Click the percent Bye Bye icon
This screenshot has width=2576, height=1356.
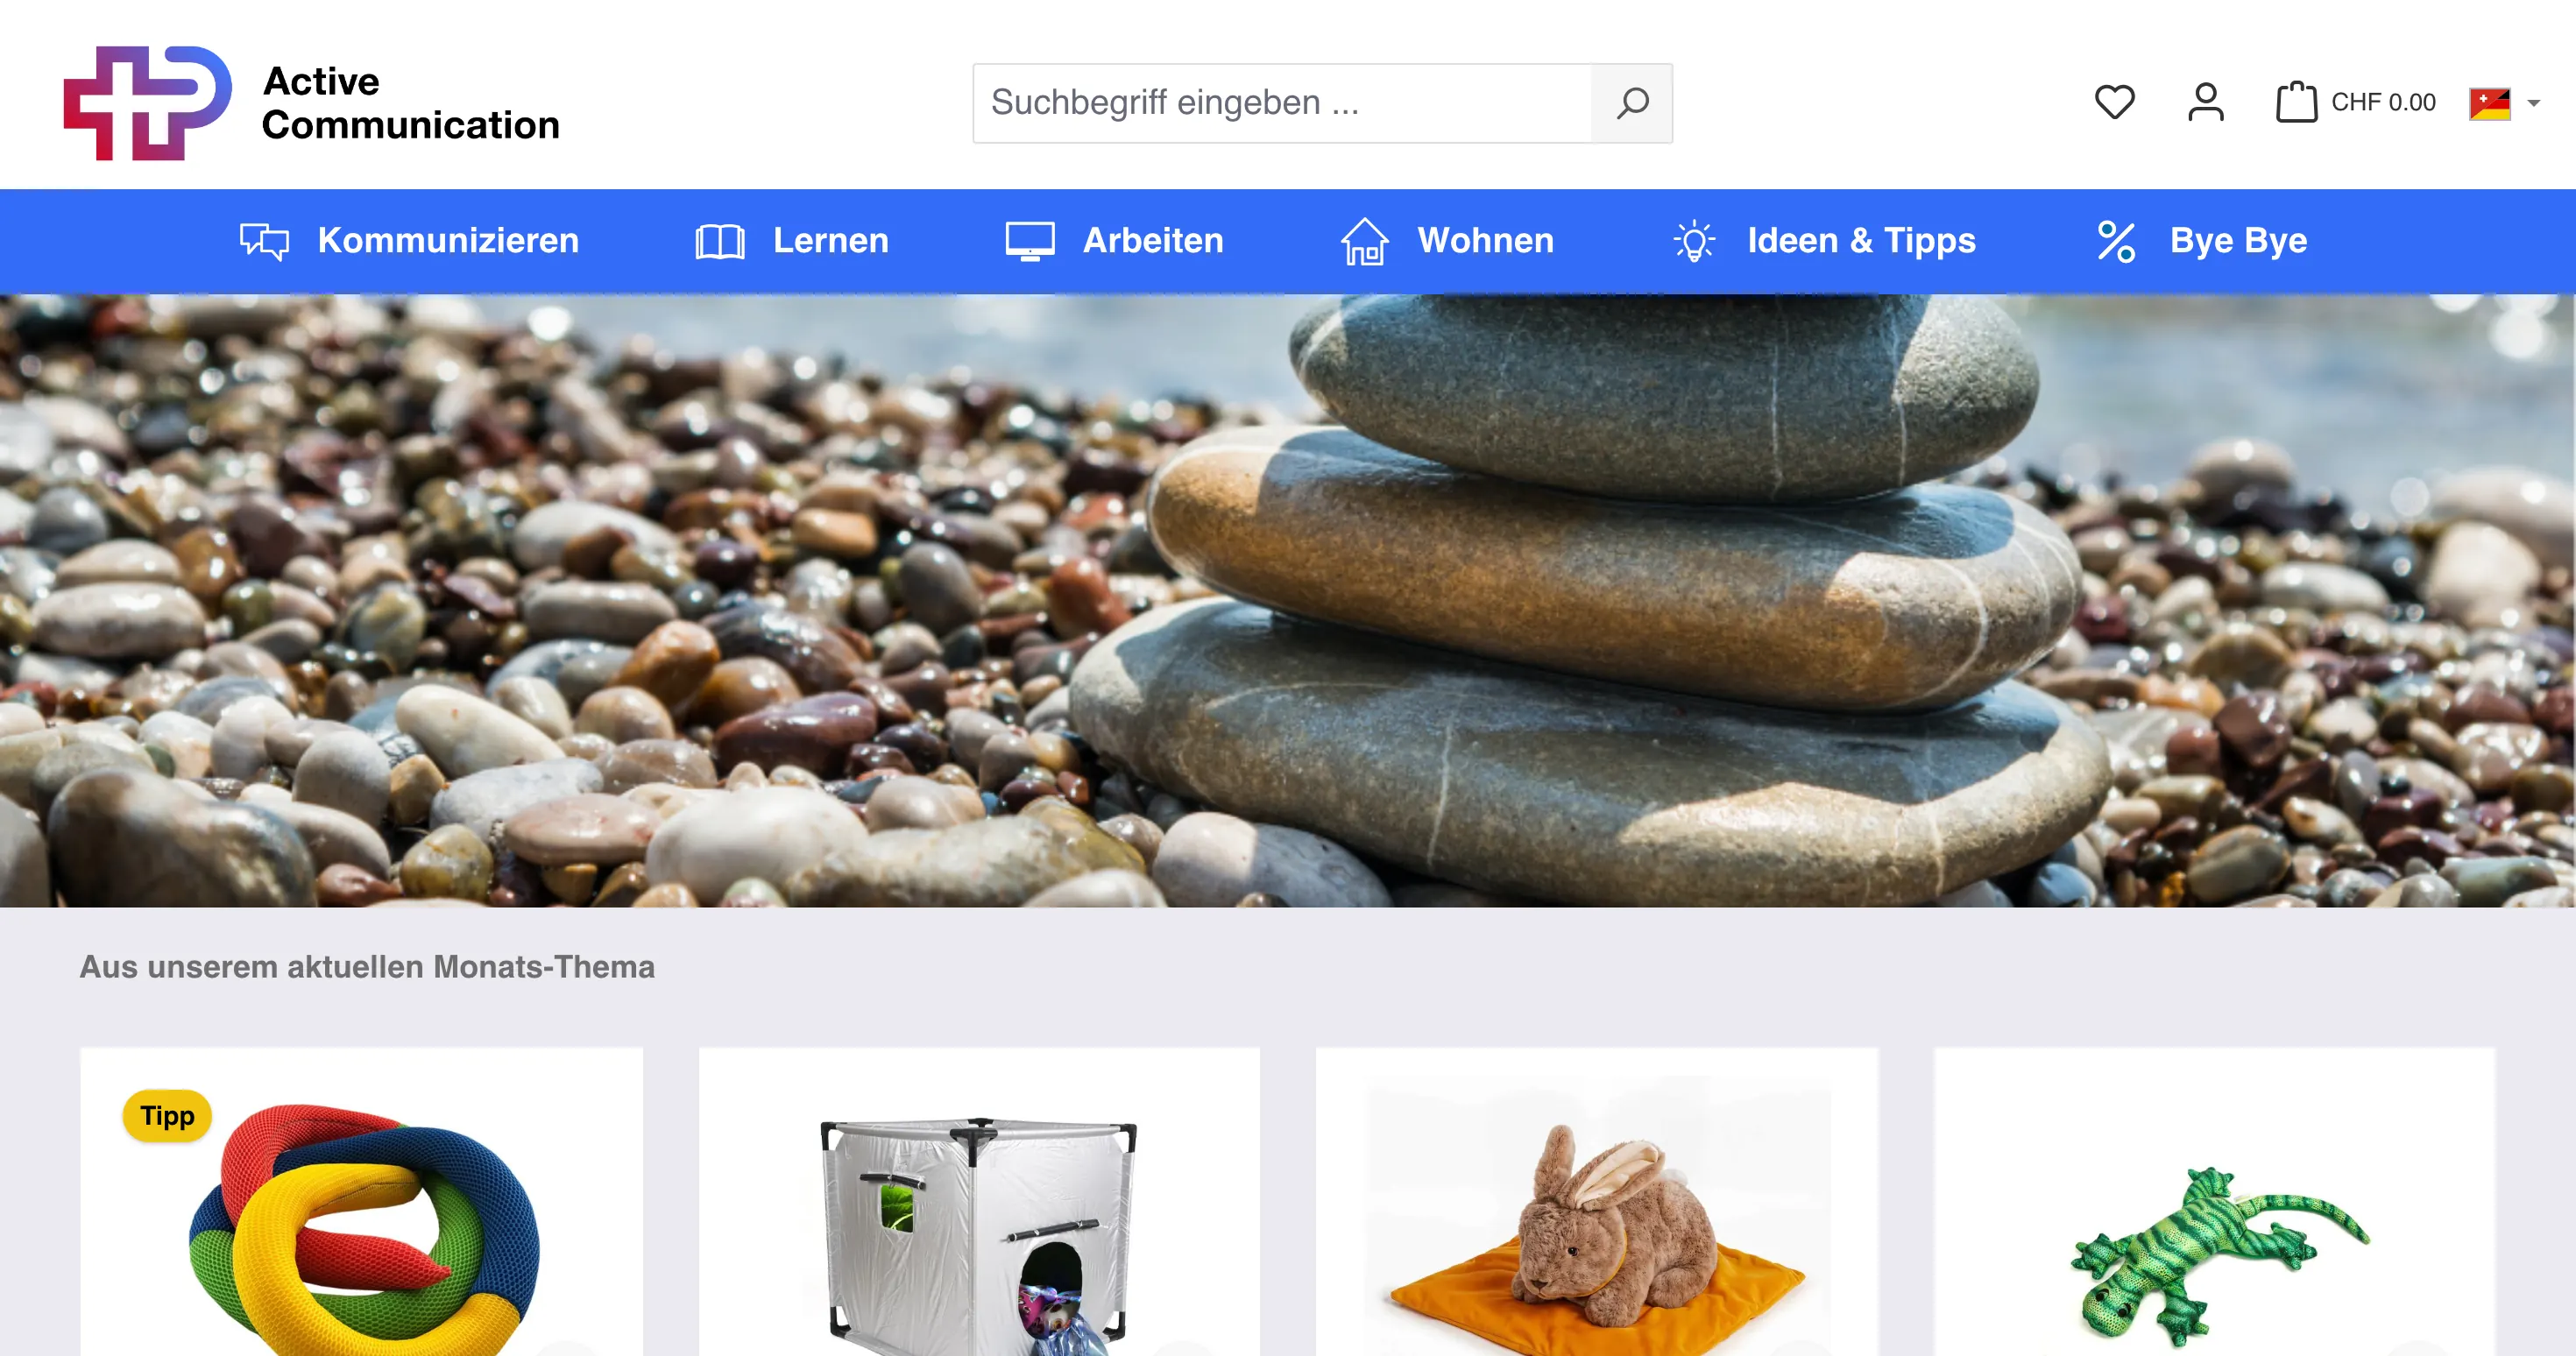coord(2116,241)
